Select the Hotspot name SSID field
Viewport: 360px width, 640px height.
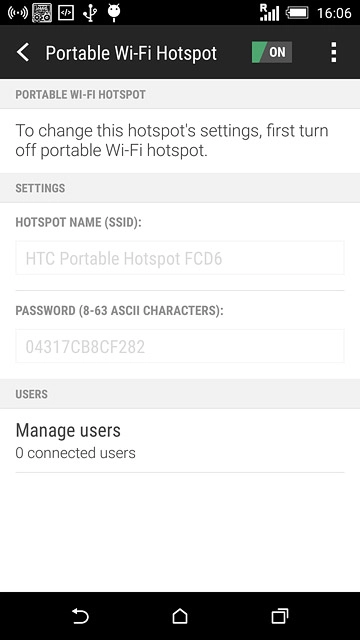point(180,258)
